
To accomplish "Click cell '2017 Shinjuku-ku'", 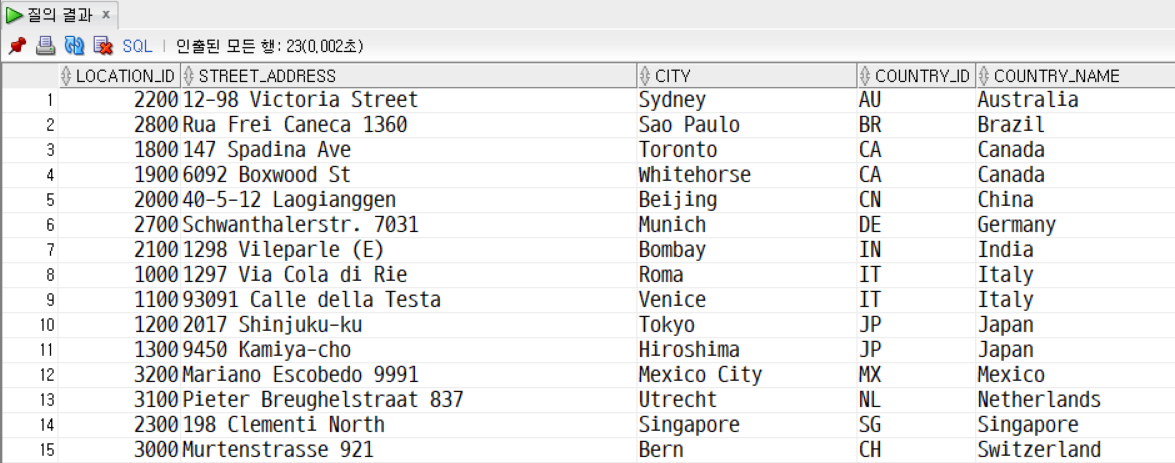I will pos(408,325).
